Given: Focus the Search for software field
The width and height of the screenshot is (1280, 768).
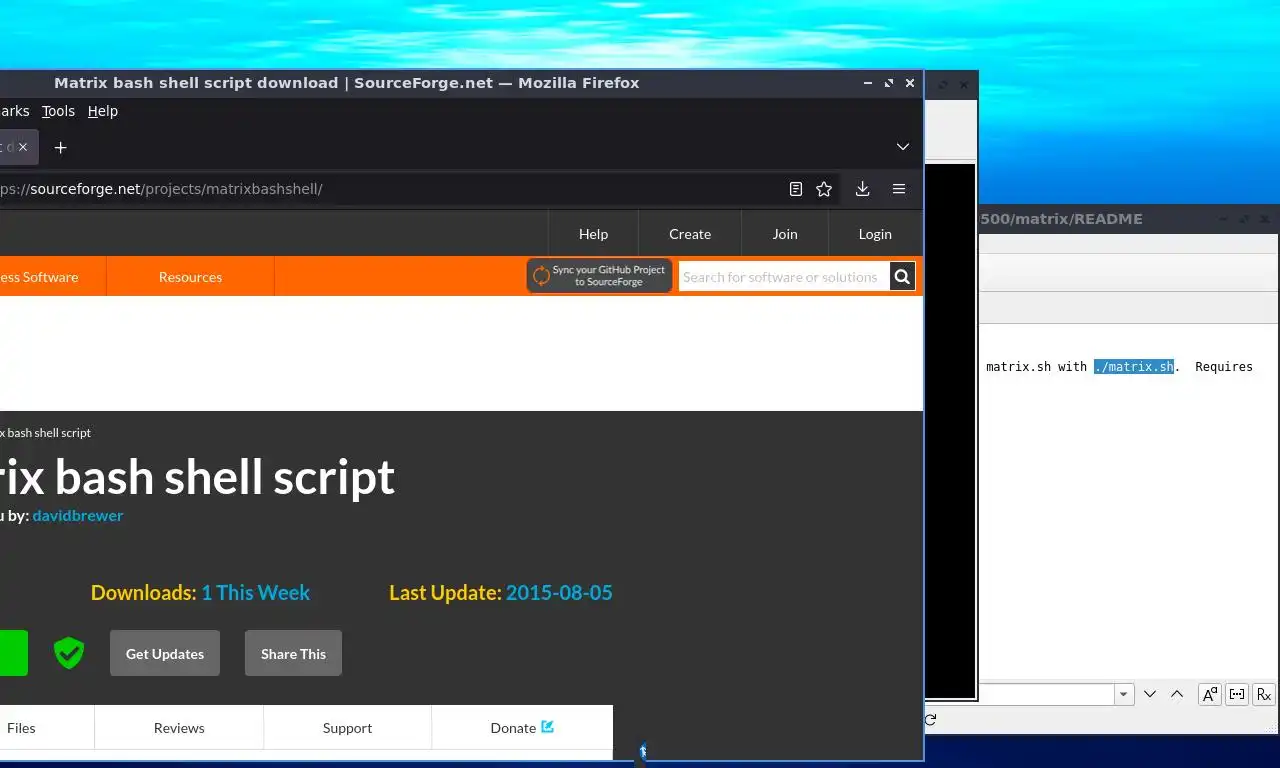Looking at the screenshot, I should click(x=784, y=277).
